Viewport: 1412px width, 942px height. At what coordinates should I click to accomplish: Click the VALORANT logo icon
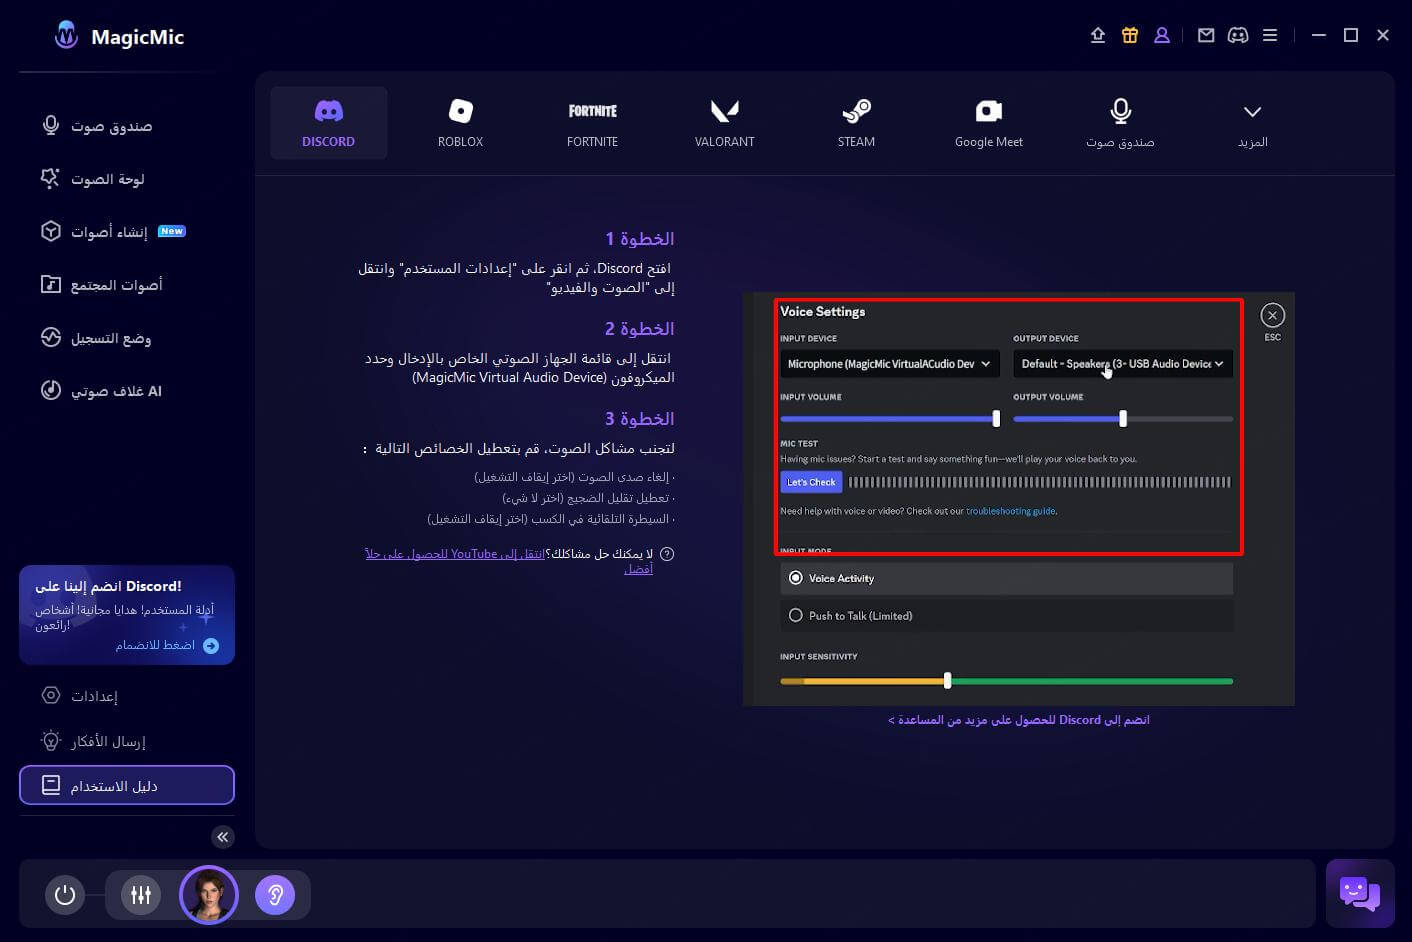coord(724,111)
